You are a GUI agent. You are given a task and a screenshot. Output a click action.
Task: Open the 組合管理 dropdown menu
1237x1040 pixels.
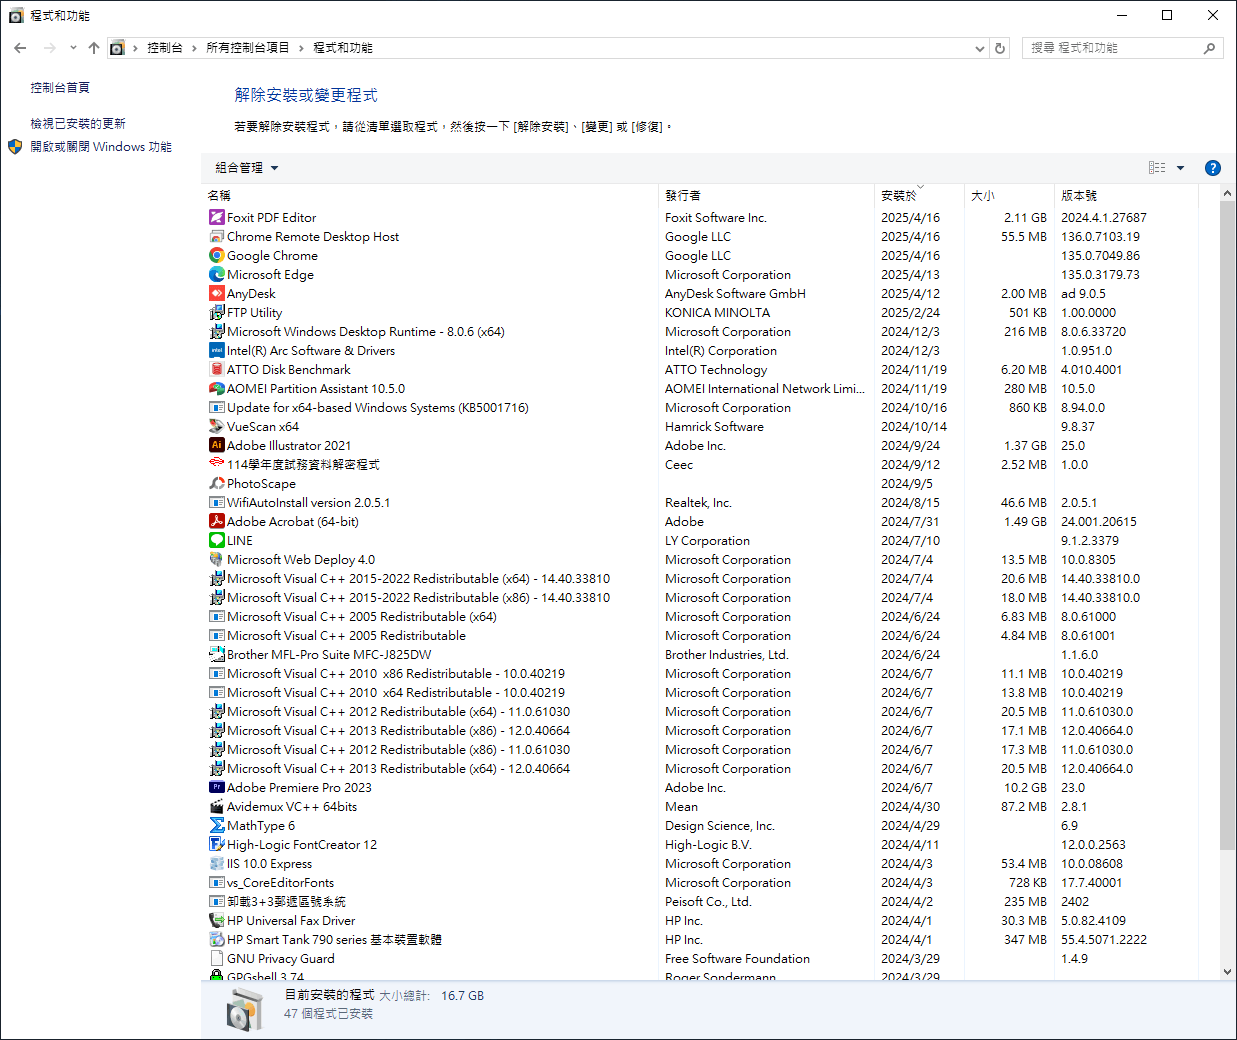(x=247, y=168)
